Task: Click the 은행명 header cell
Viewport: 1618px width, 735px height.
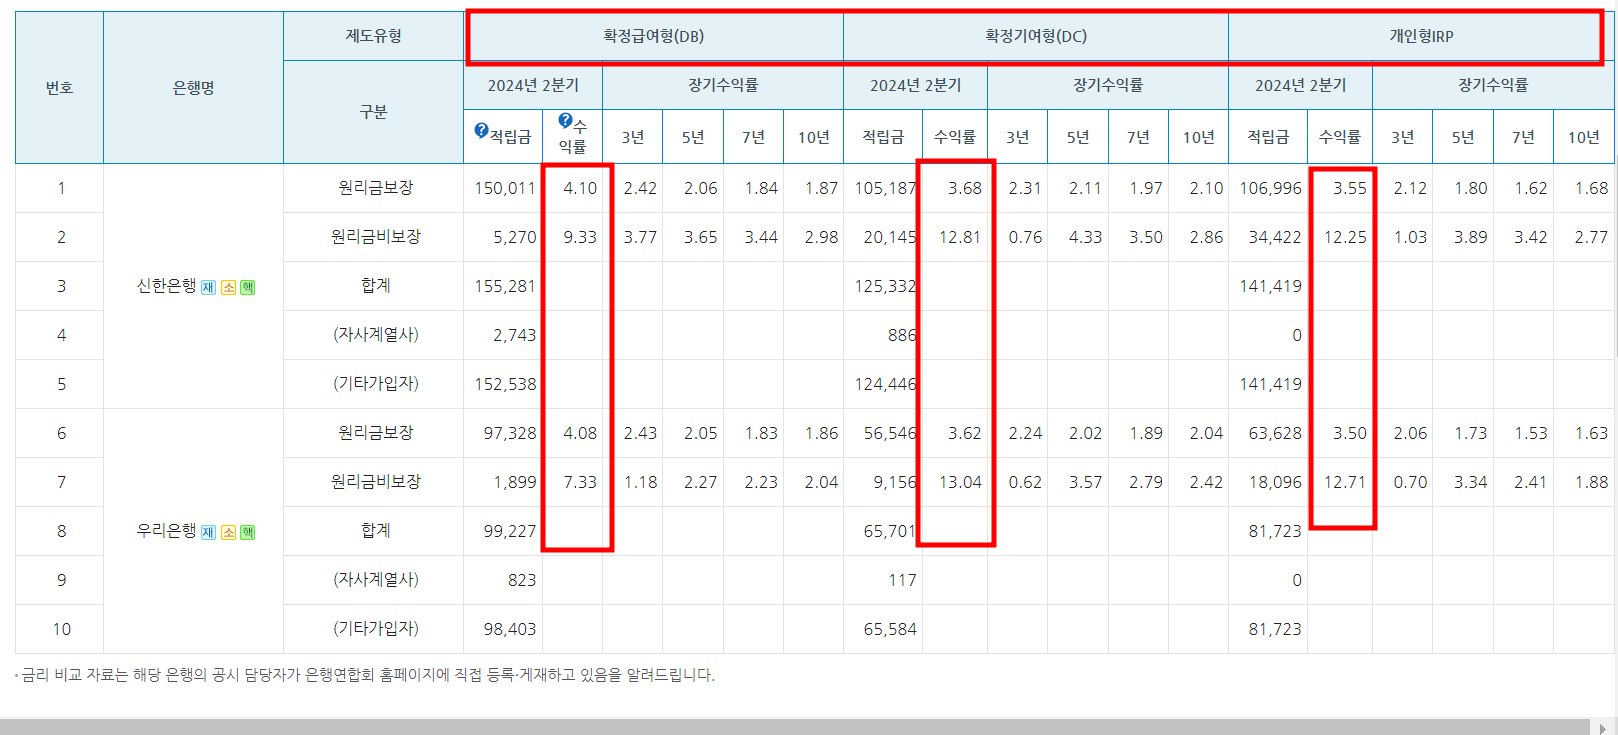Action: 193,88
